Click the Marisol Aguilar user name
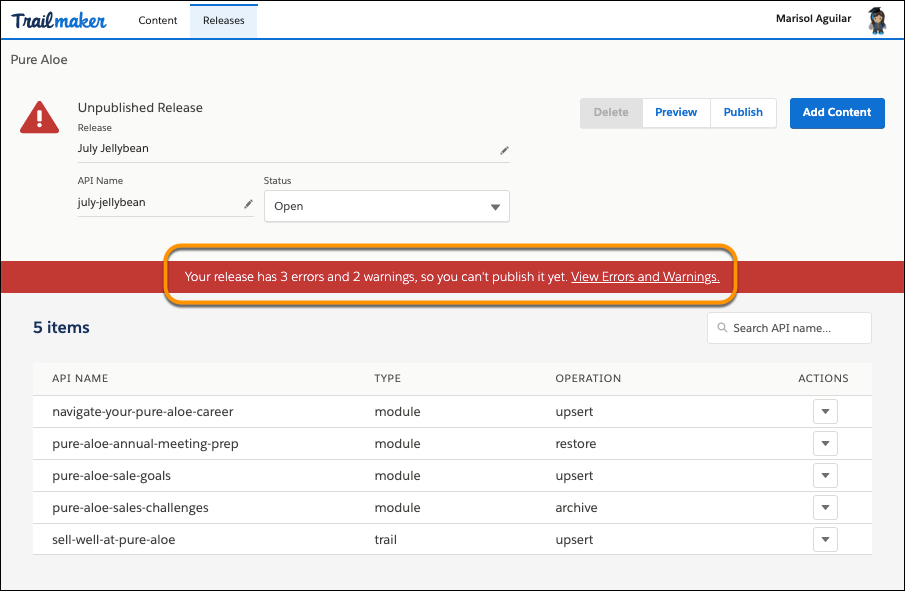Viewport: 905px width, 591px height. click(813, 18)
